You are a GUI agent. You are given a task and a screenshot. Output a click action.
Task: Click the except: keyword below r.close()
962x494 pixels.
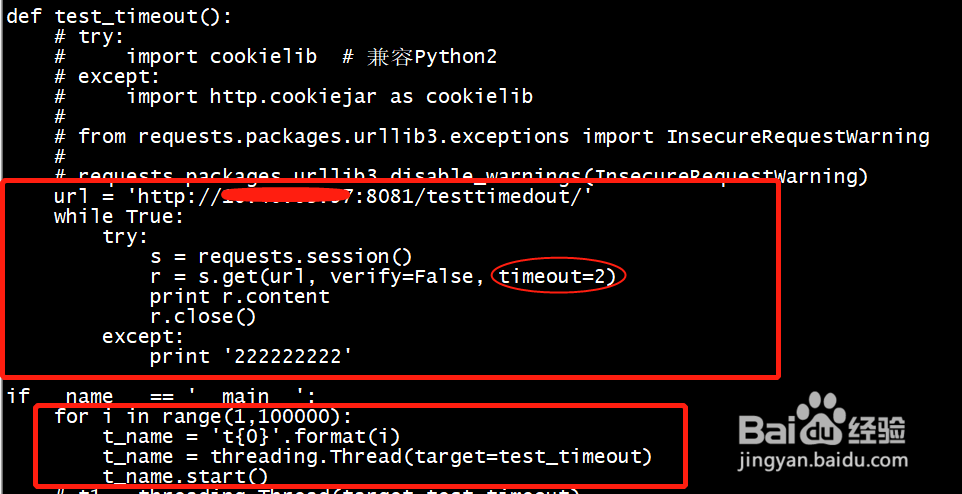click(x=144, y=336)
